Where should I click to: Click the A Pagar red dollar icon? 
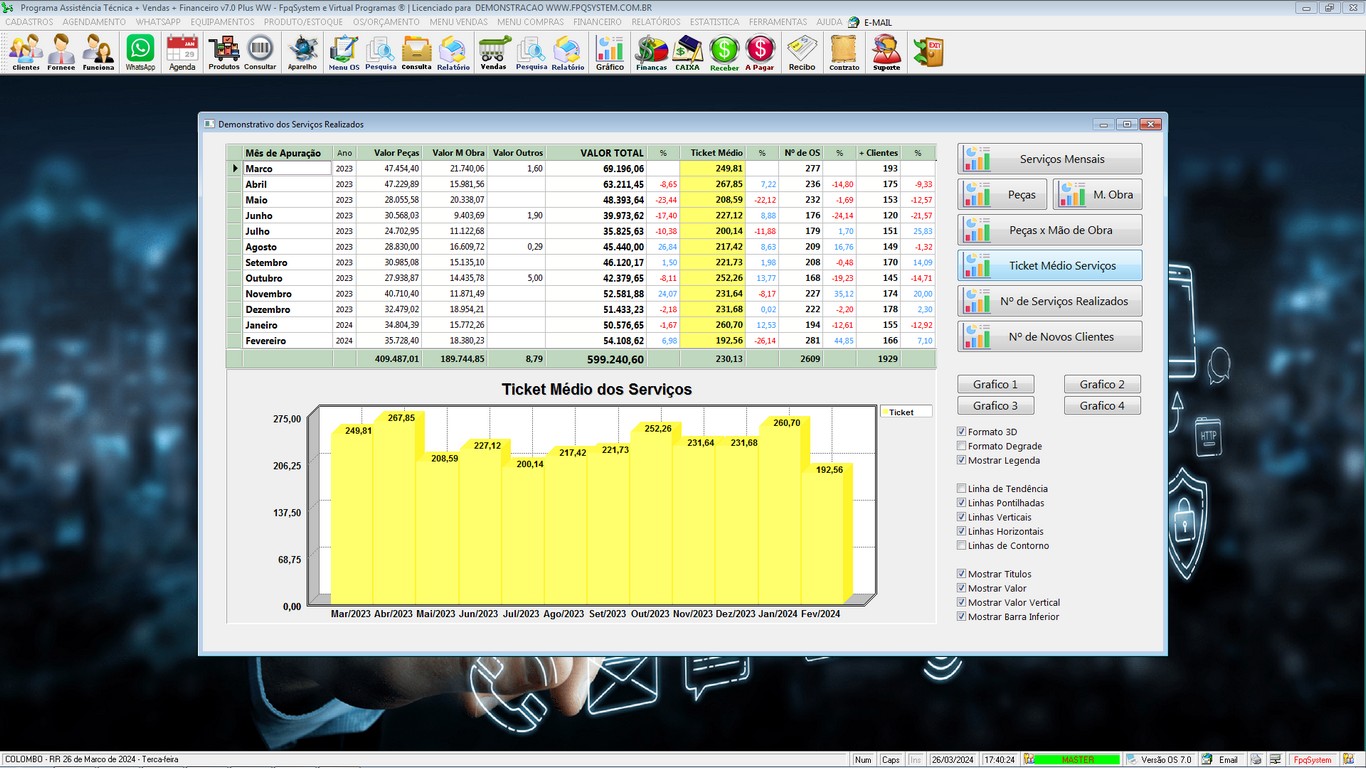tap(760, 51)
